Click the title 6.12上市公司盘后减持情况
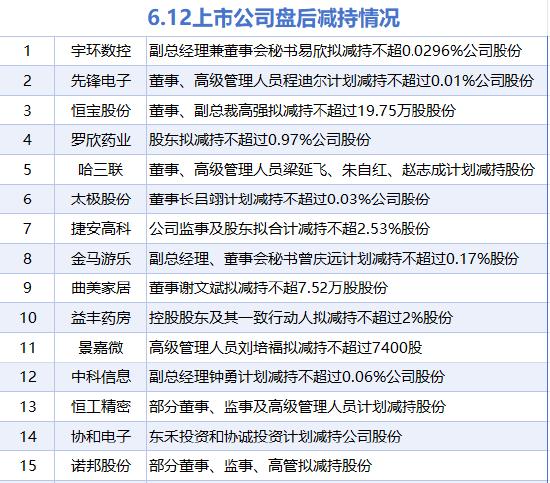 (273, 18)
